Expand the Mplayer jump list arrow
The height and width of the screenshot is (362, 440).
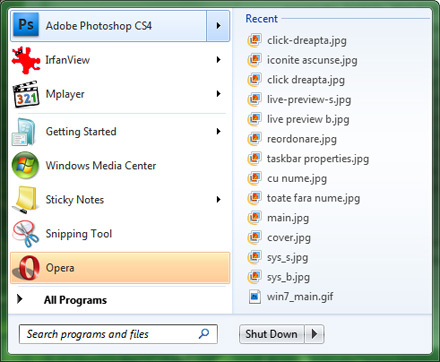click(x=218, y=94)
